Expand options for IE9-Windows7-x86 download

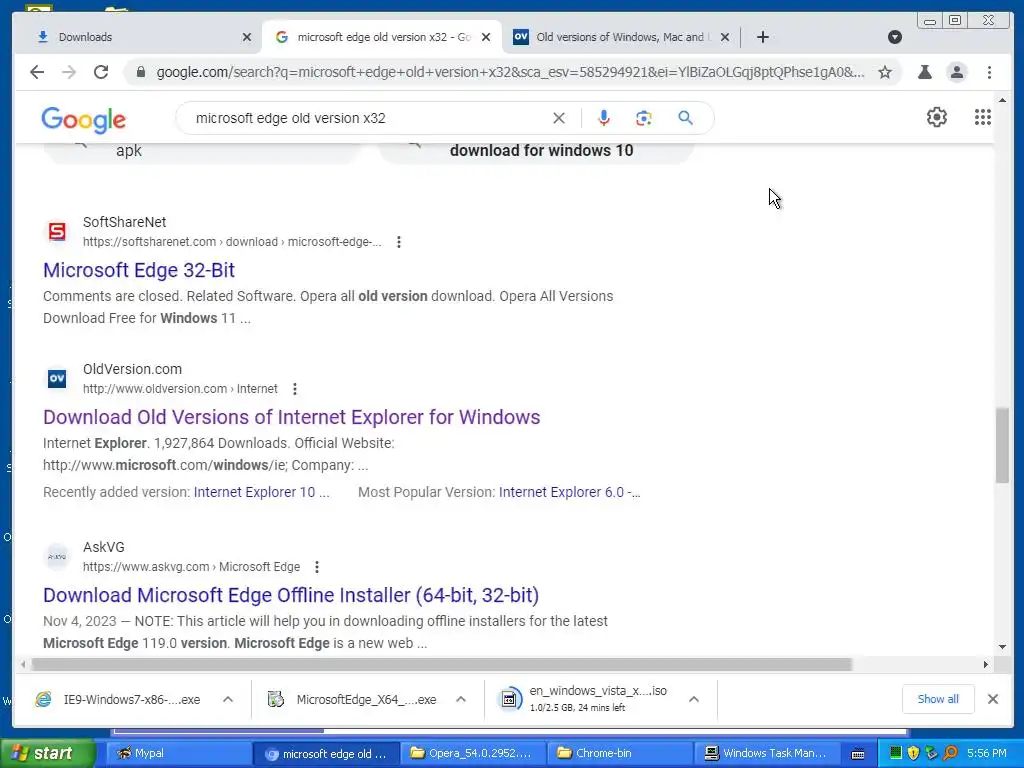click(227, 699)
